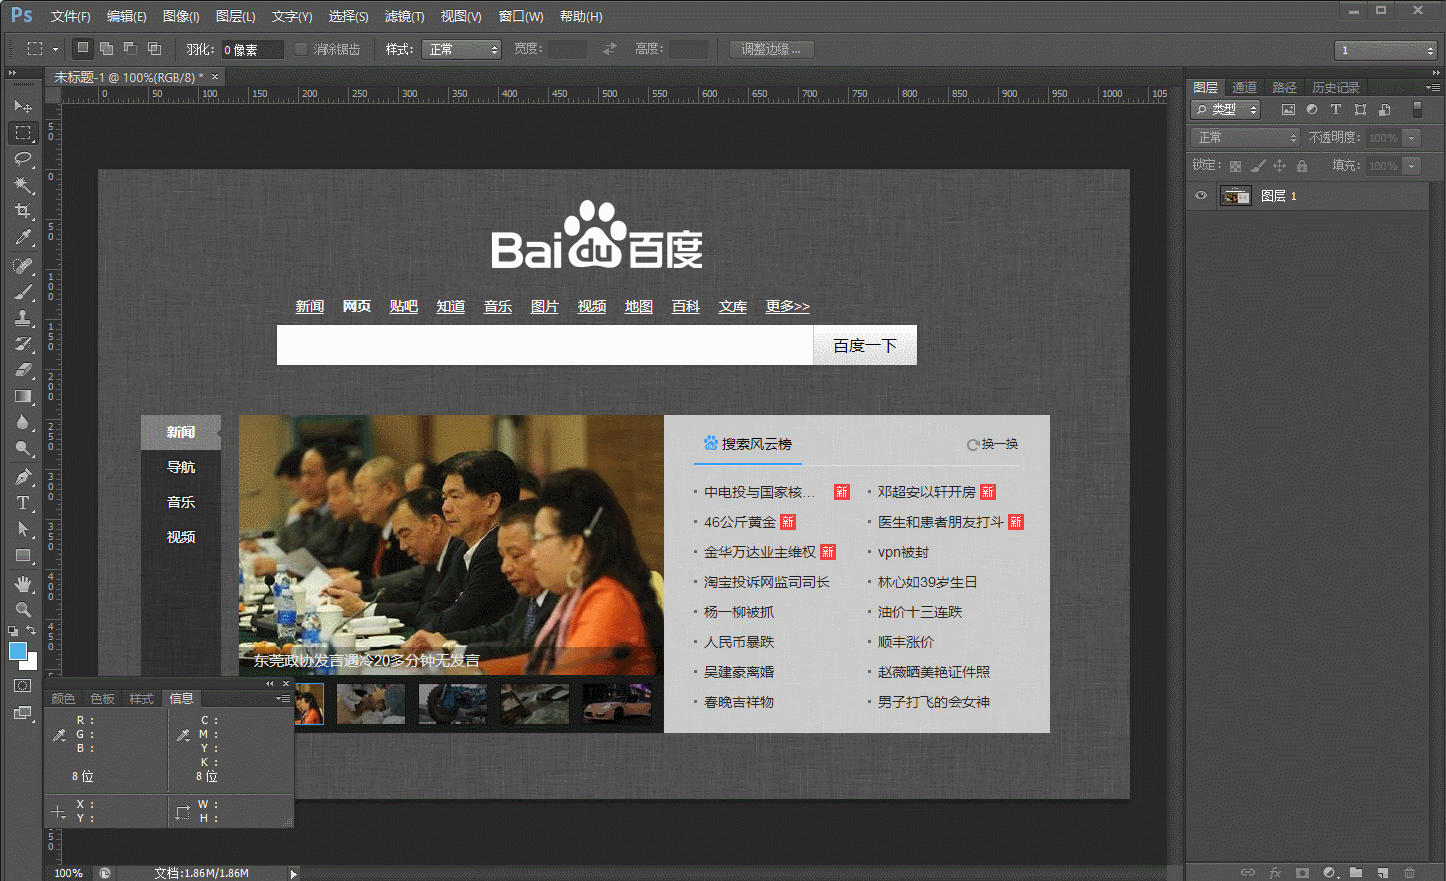1446x881 pixels.
Task: Select the Hand tool
Action: coord(23,584)
